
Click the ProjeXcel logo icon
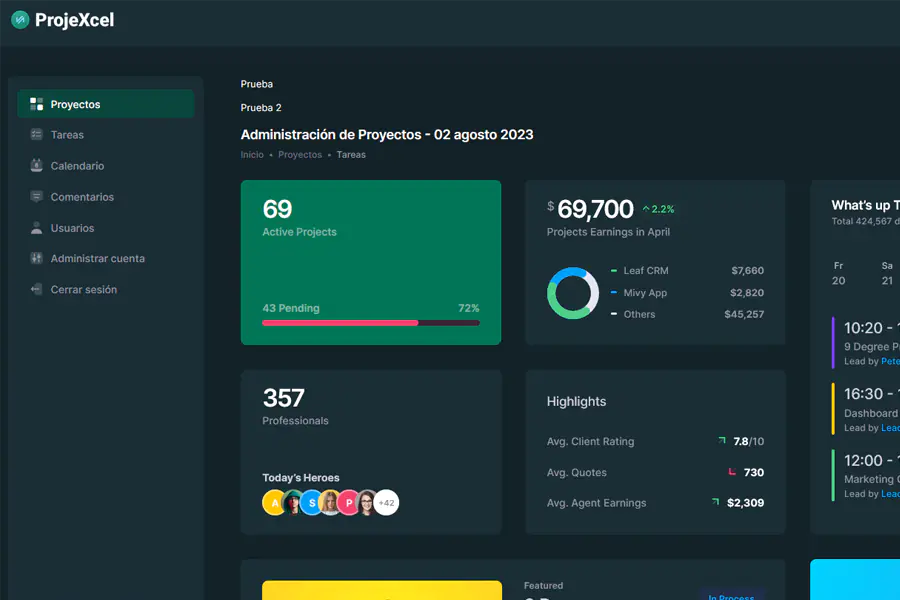20,20
